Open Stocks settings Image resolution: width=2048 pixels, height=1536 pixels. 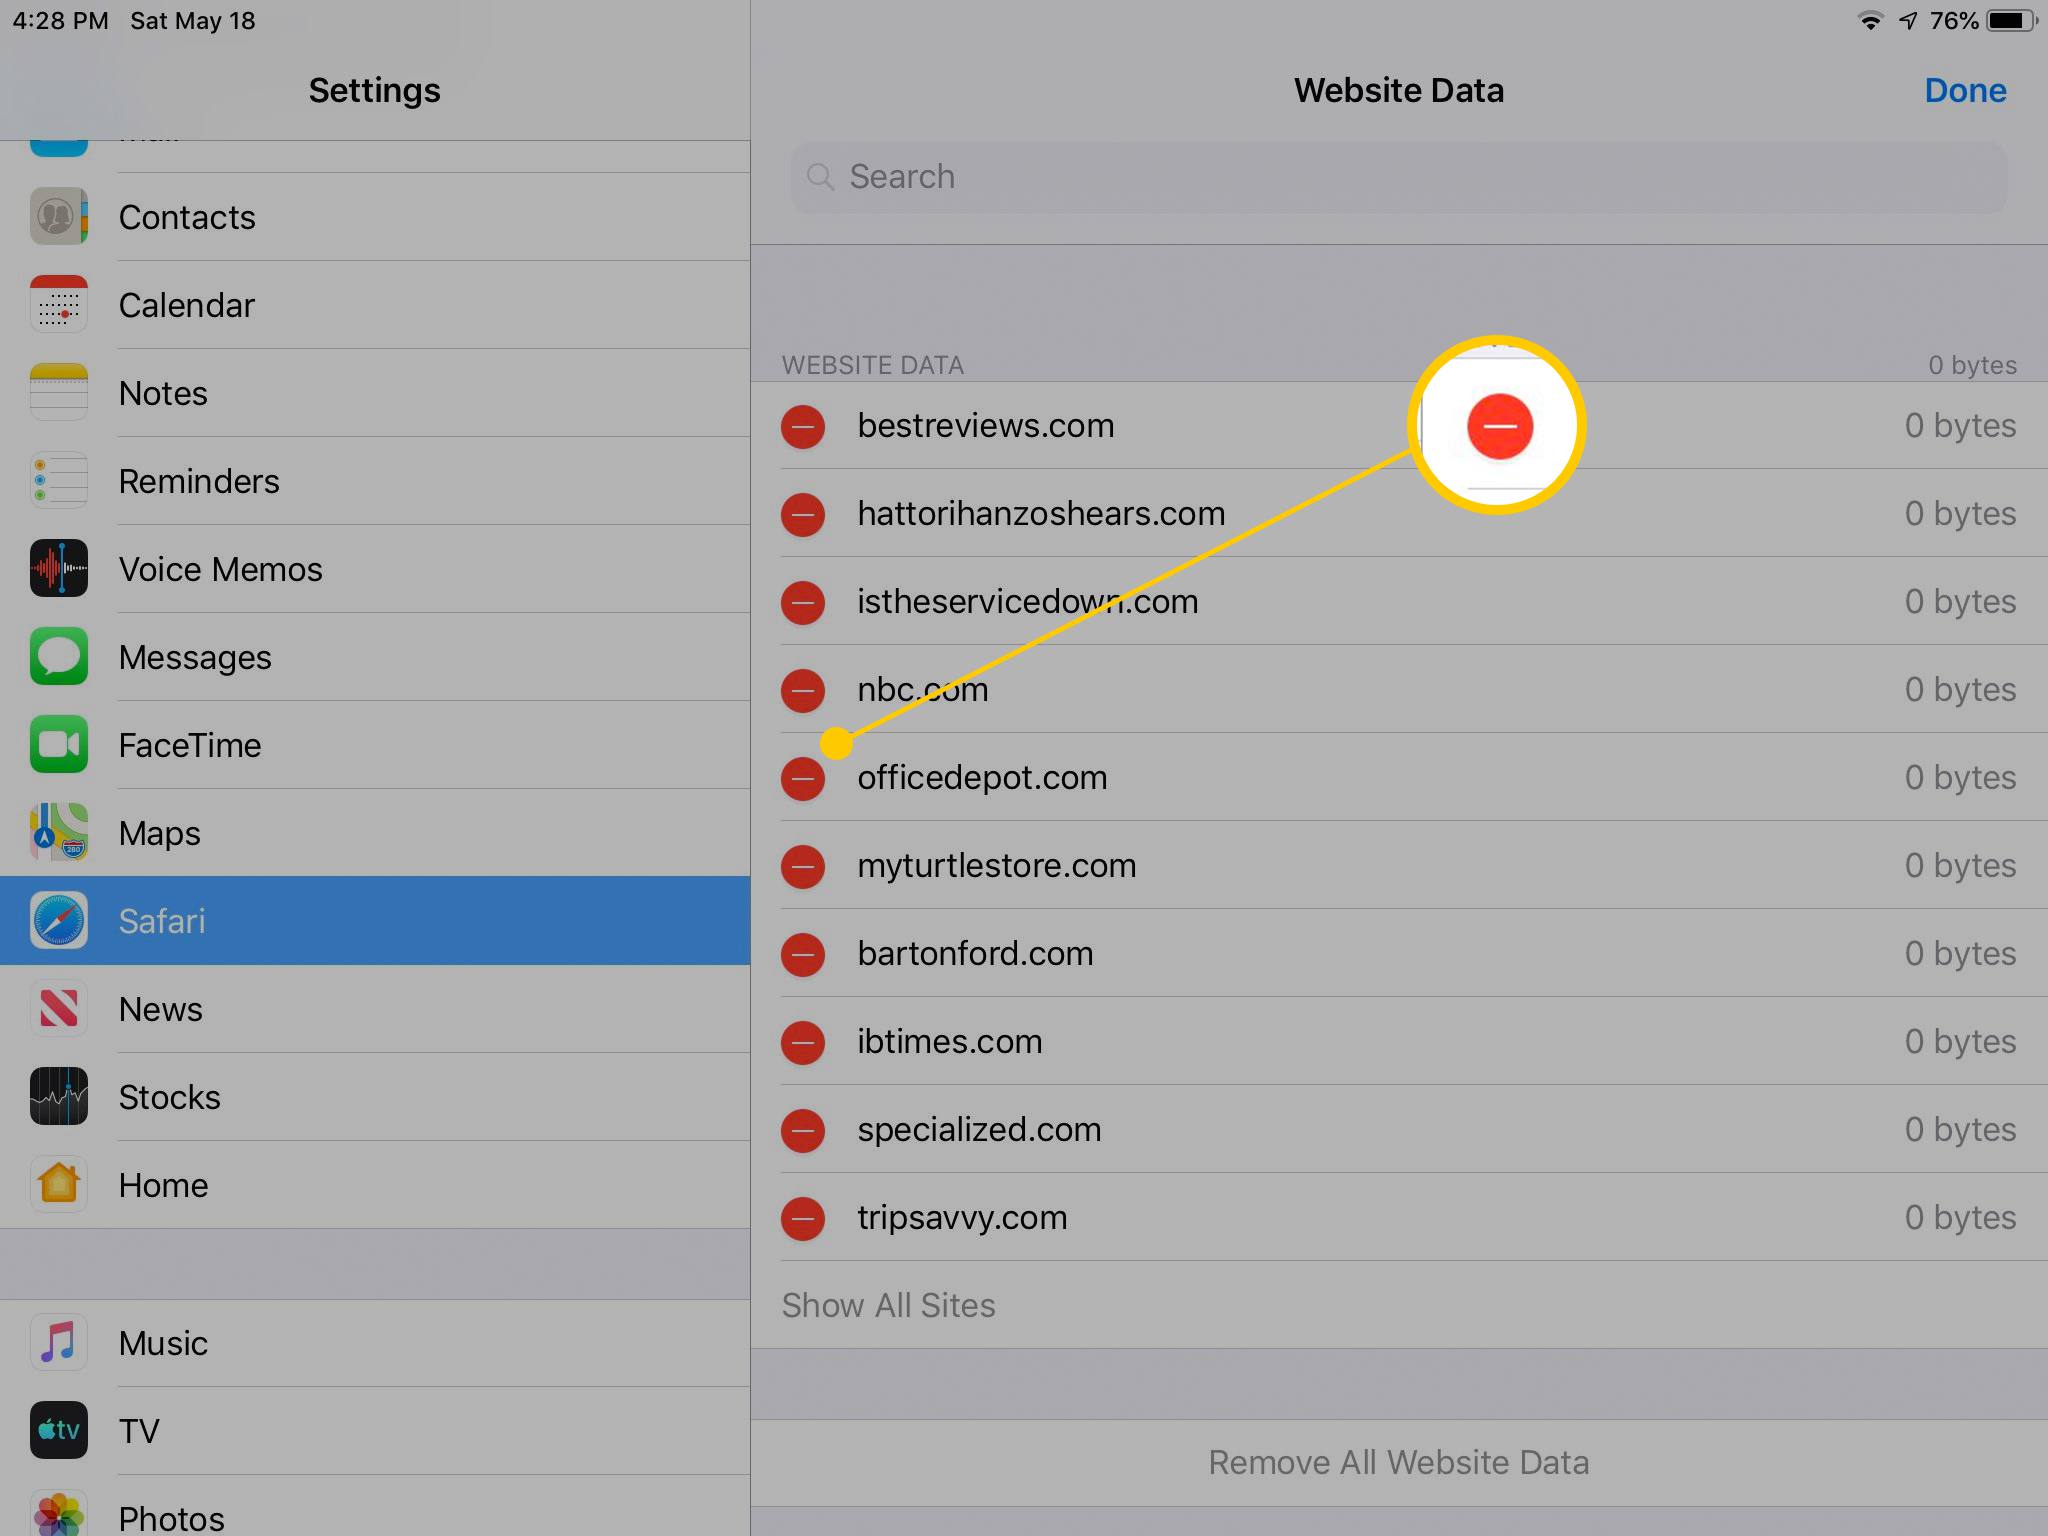(375, 1097)
